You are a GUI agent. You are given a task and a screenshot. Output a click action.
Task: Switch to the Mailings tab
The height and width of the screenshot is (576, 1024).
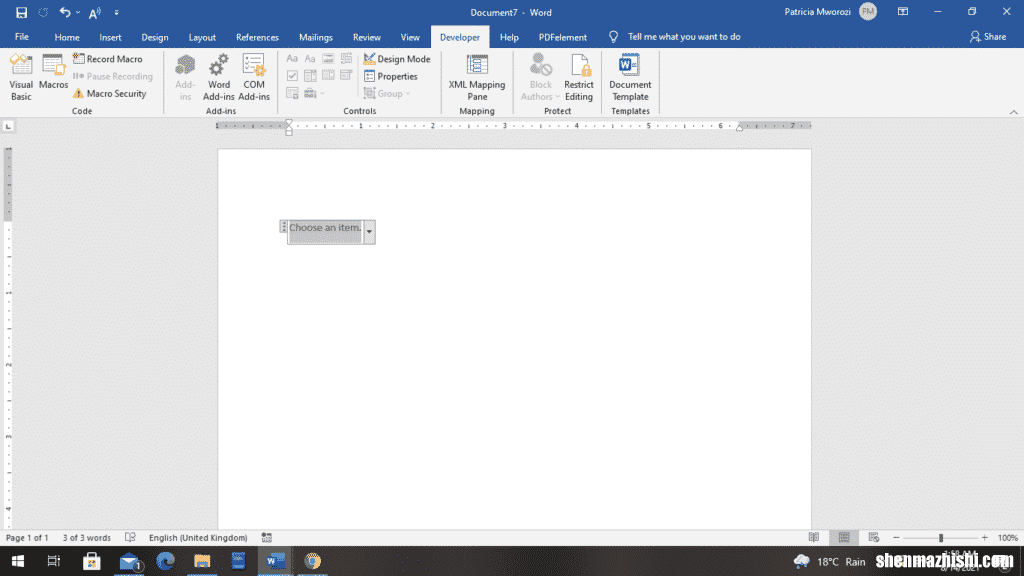315,37
